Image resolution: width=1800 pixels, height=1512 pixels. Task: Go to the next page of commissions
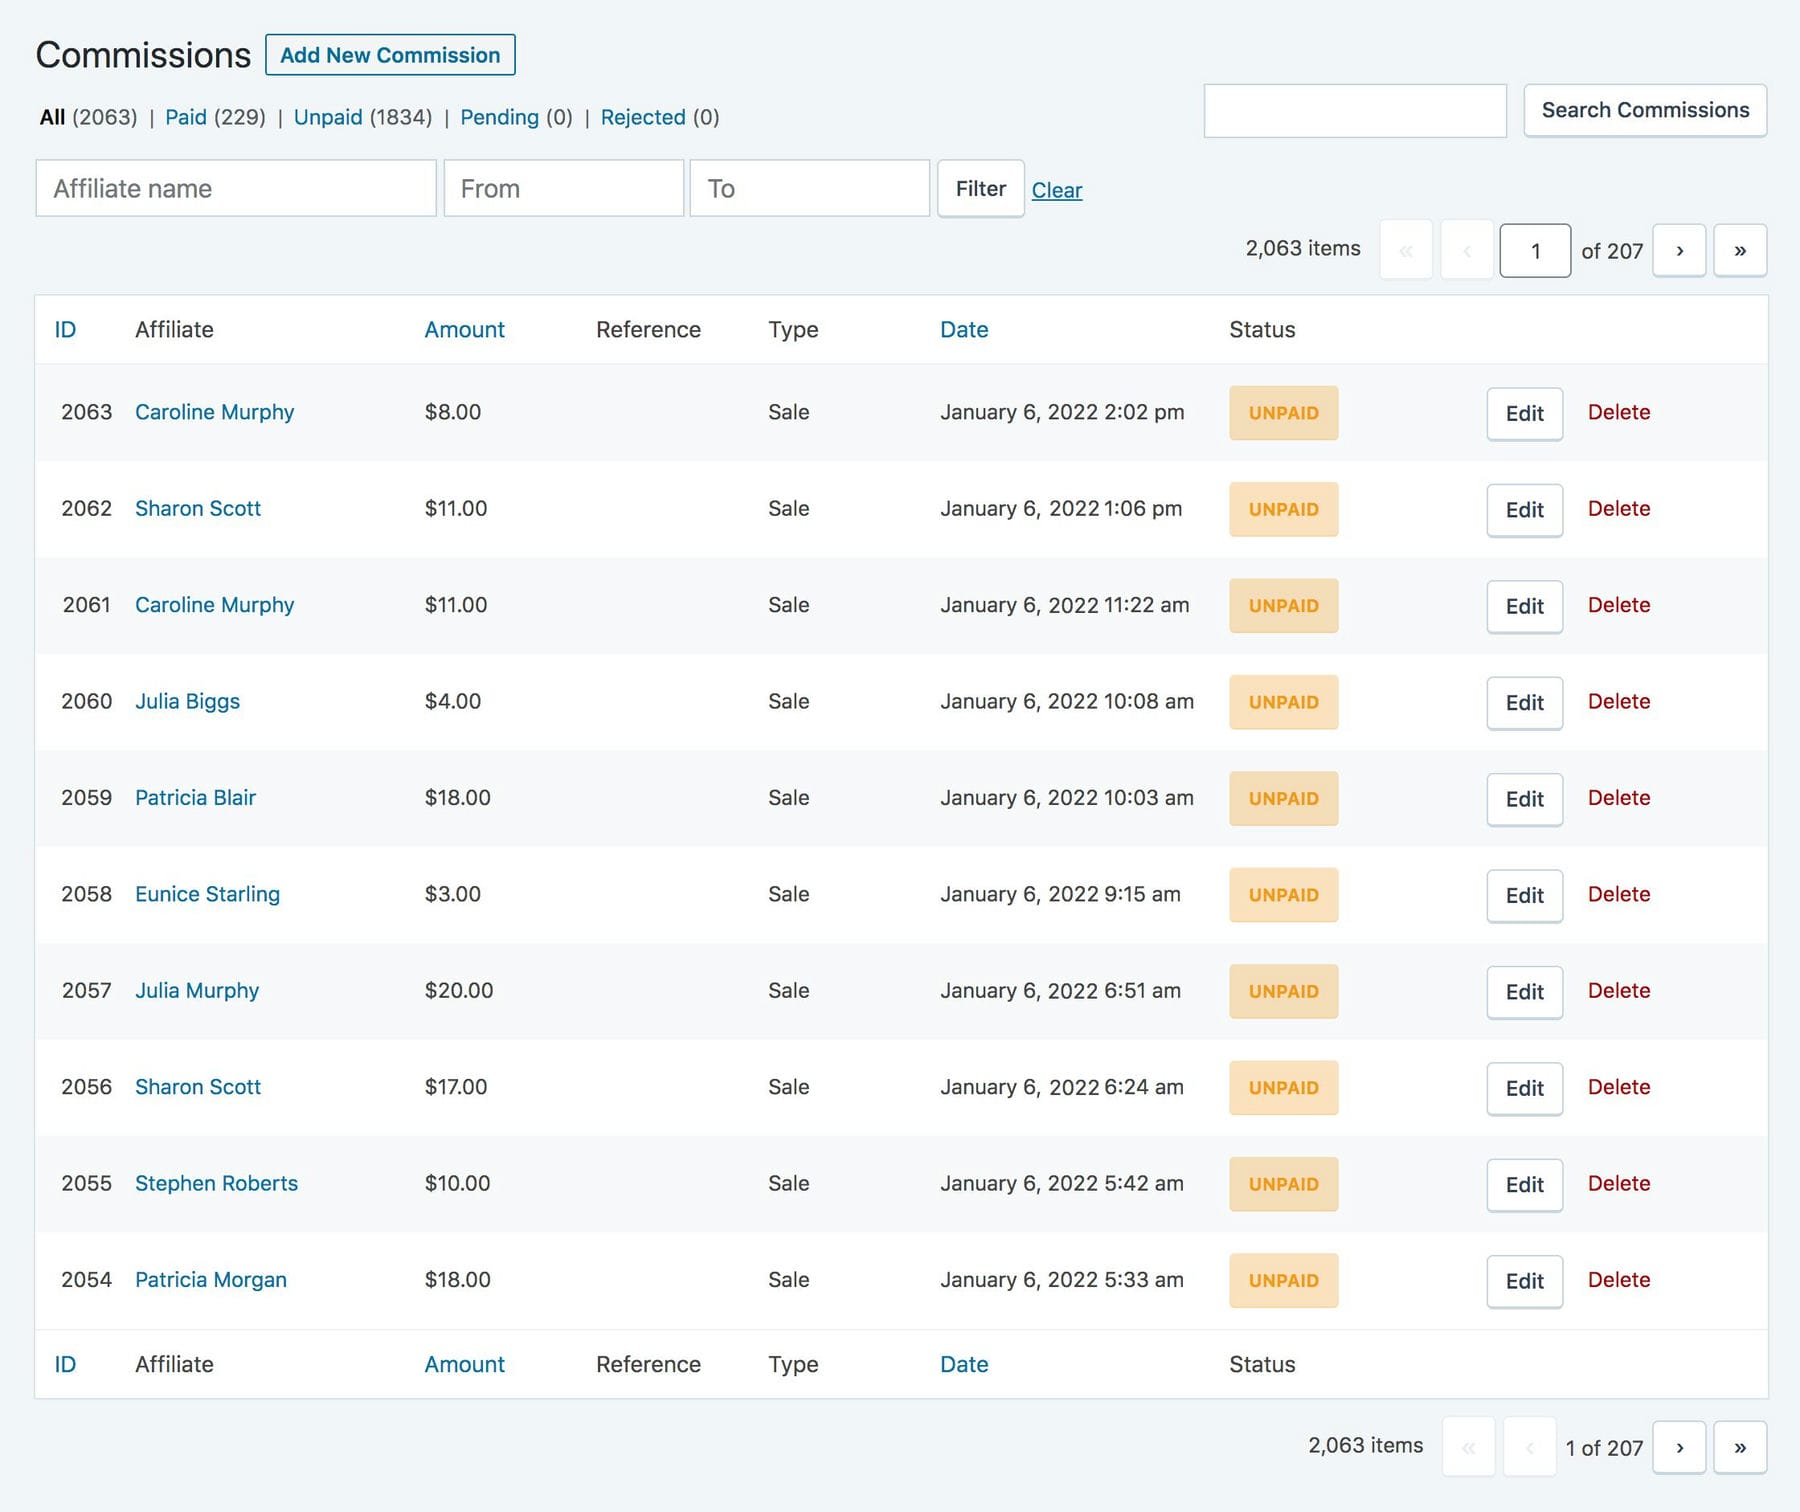click(1678, 250)
